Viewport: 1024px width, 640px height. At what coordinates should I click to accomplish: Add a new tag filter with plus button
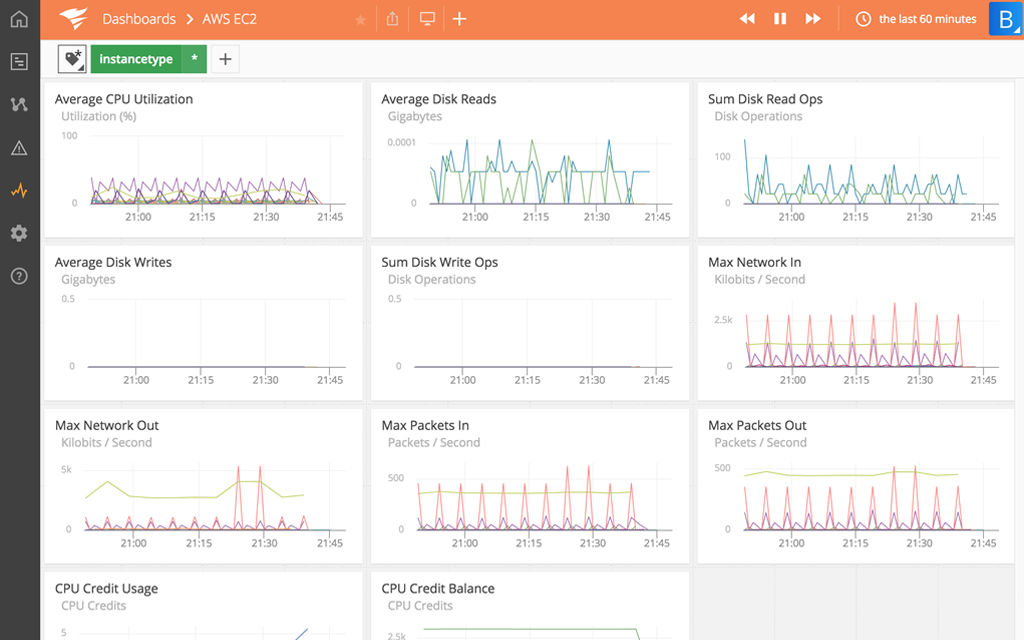tap(225, 60)
